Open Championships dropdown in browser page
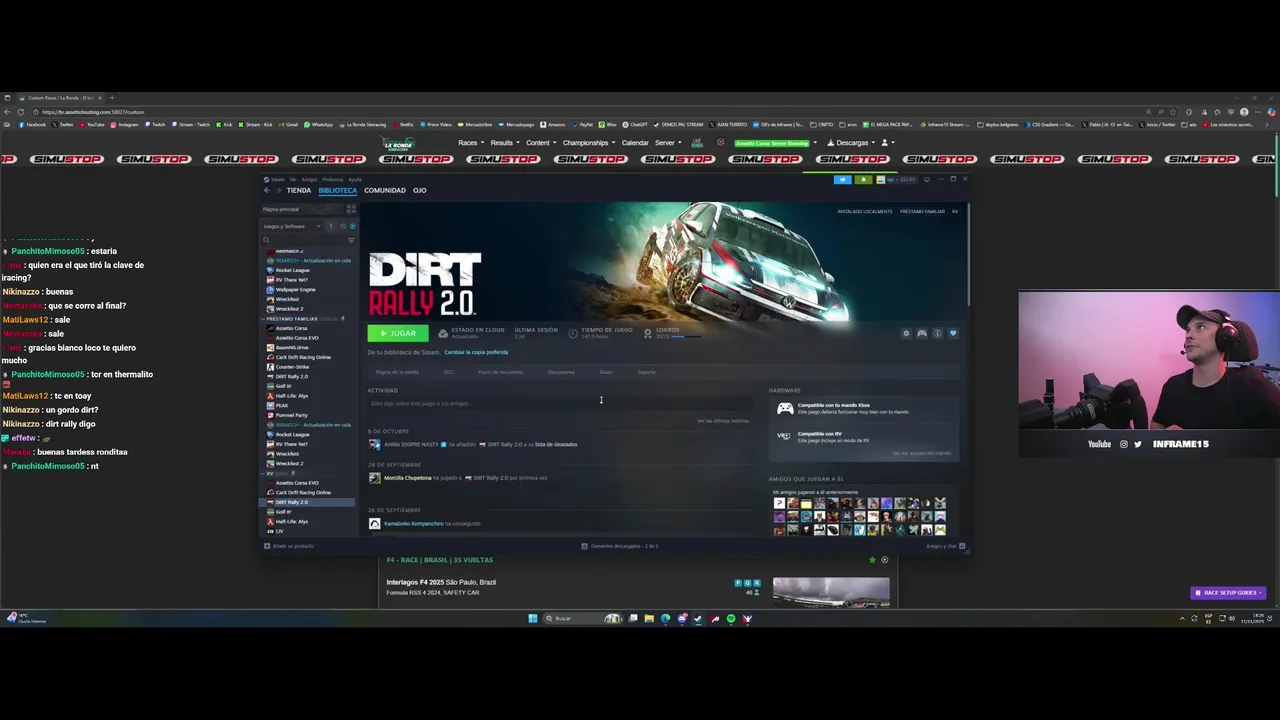Screen dimensions: 1280x720 pyautogui.click(x=588, y=143)
